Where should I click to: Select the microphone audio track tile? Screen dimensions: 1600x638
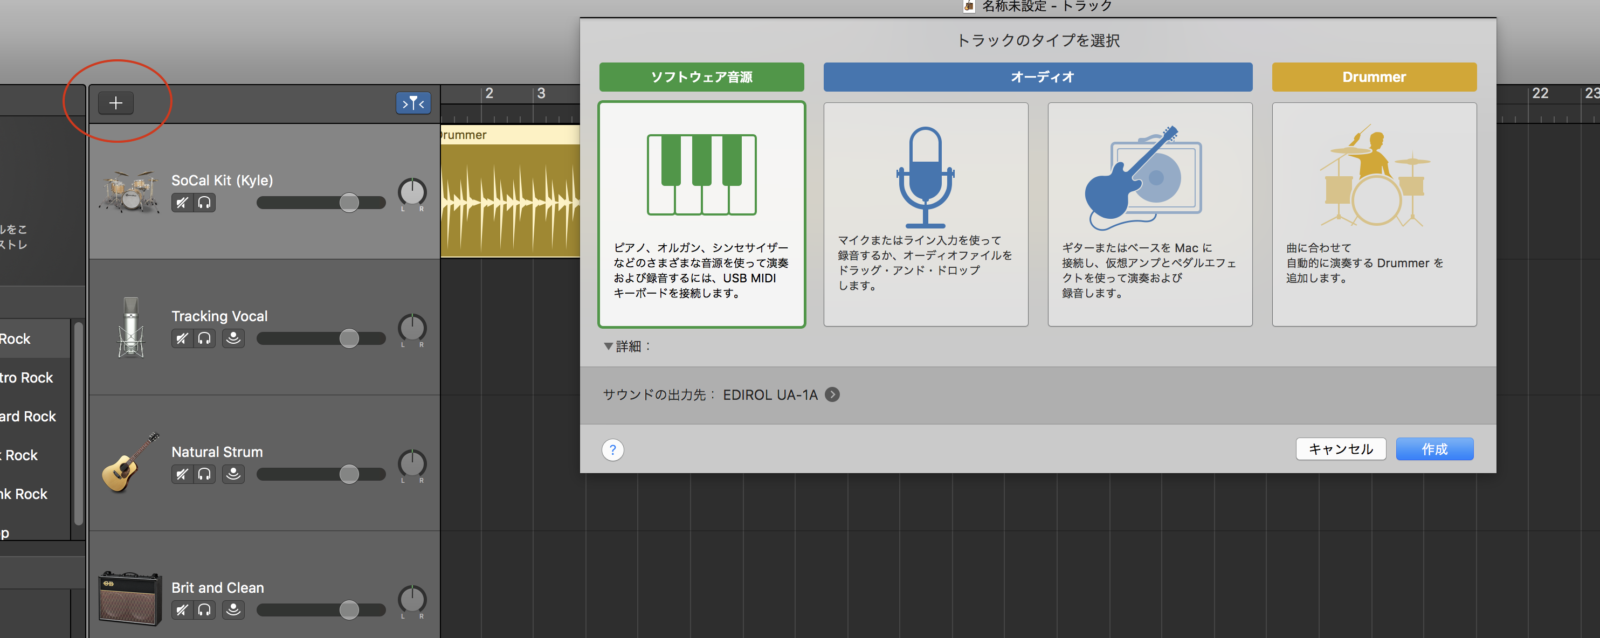coord(925,214)
